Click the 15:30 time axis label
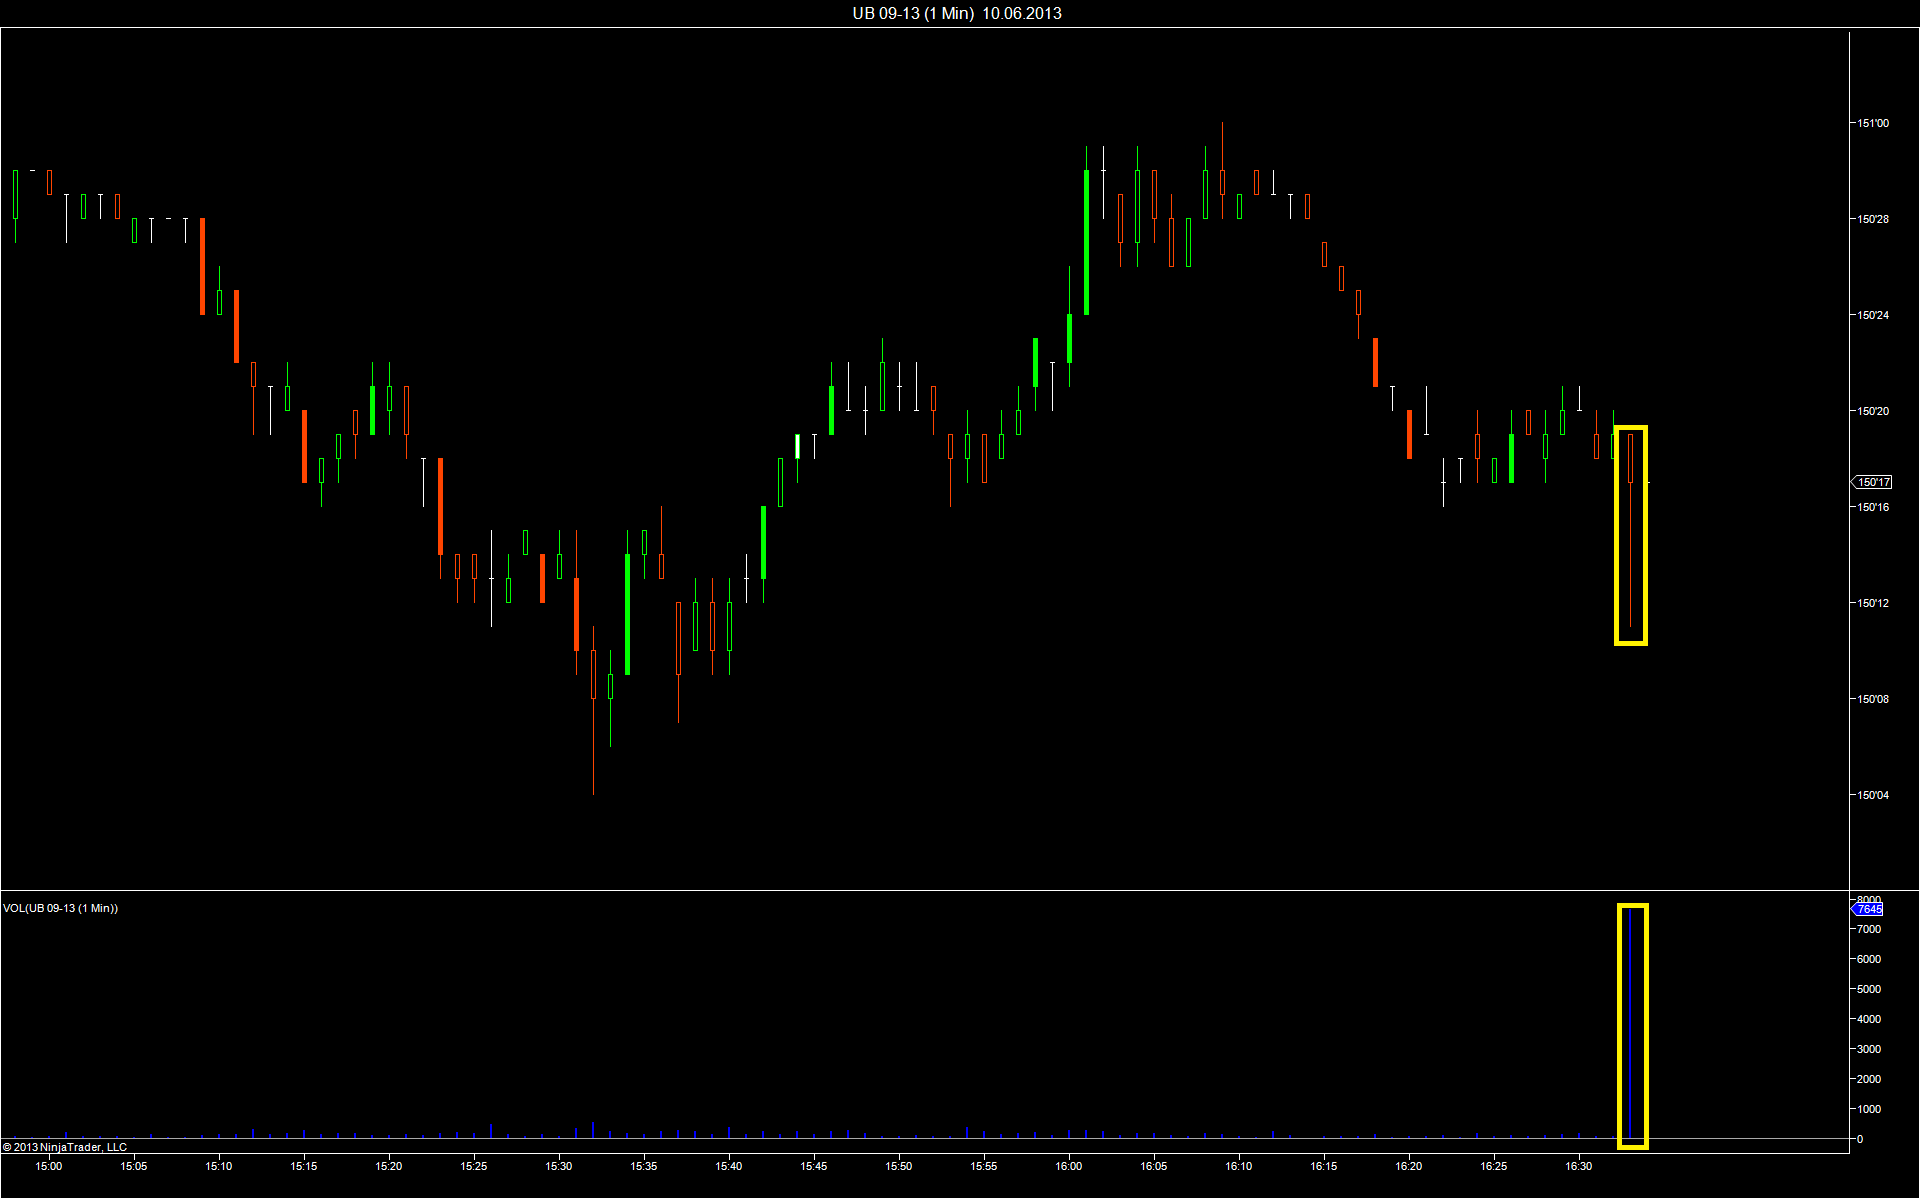Screen dimensions: 1920x1199 point(559,1166)
